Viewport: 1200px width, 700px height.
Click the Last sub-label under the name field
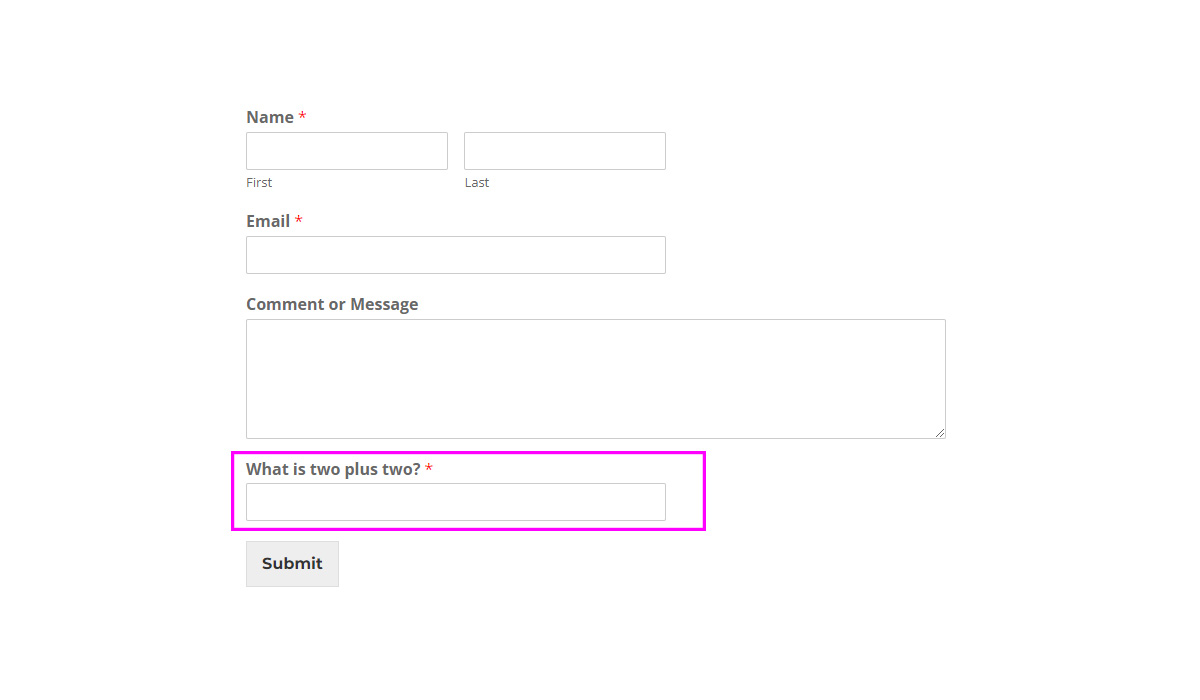tap(477, 183)
